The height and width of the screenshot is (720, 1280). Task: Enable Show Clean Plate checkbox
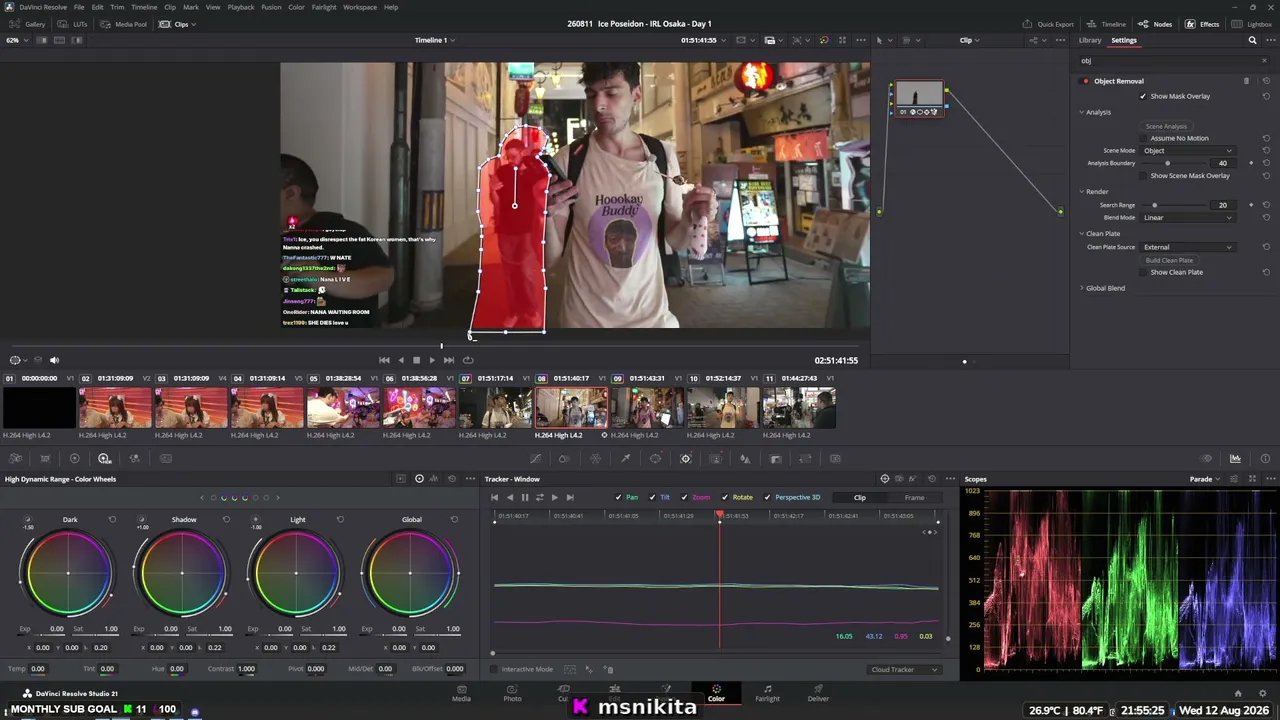1143,272
